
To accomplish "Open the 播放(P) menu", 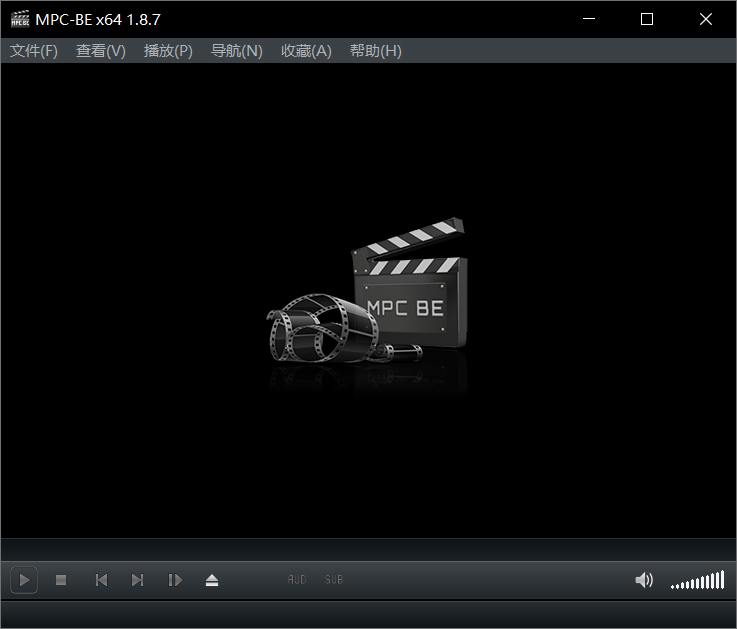I will [x=168, y=51].
